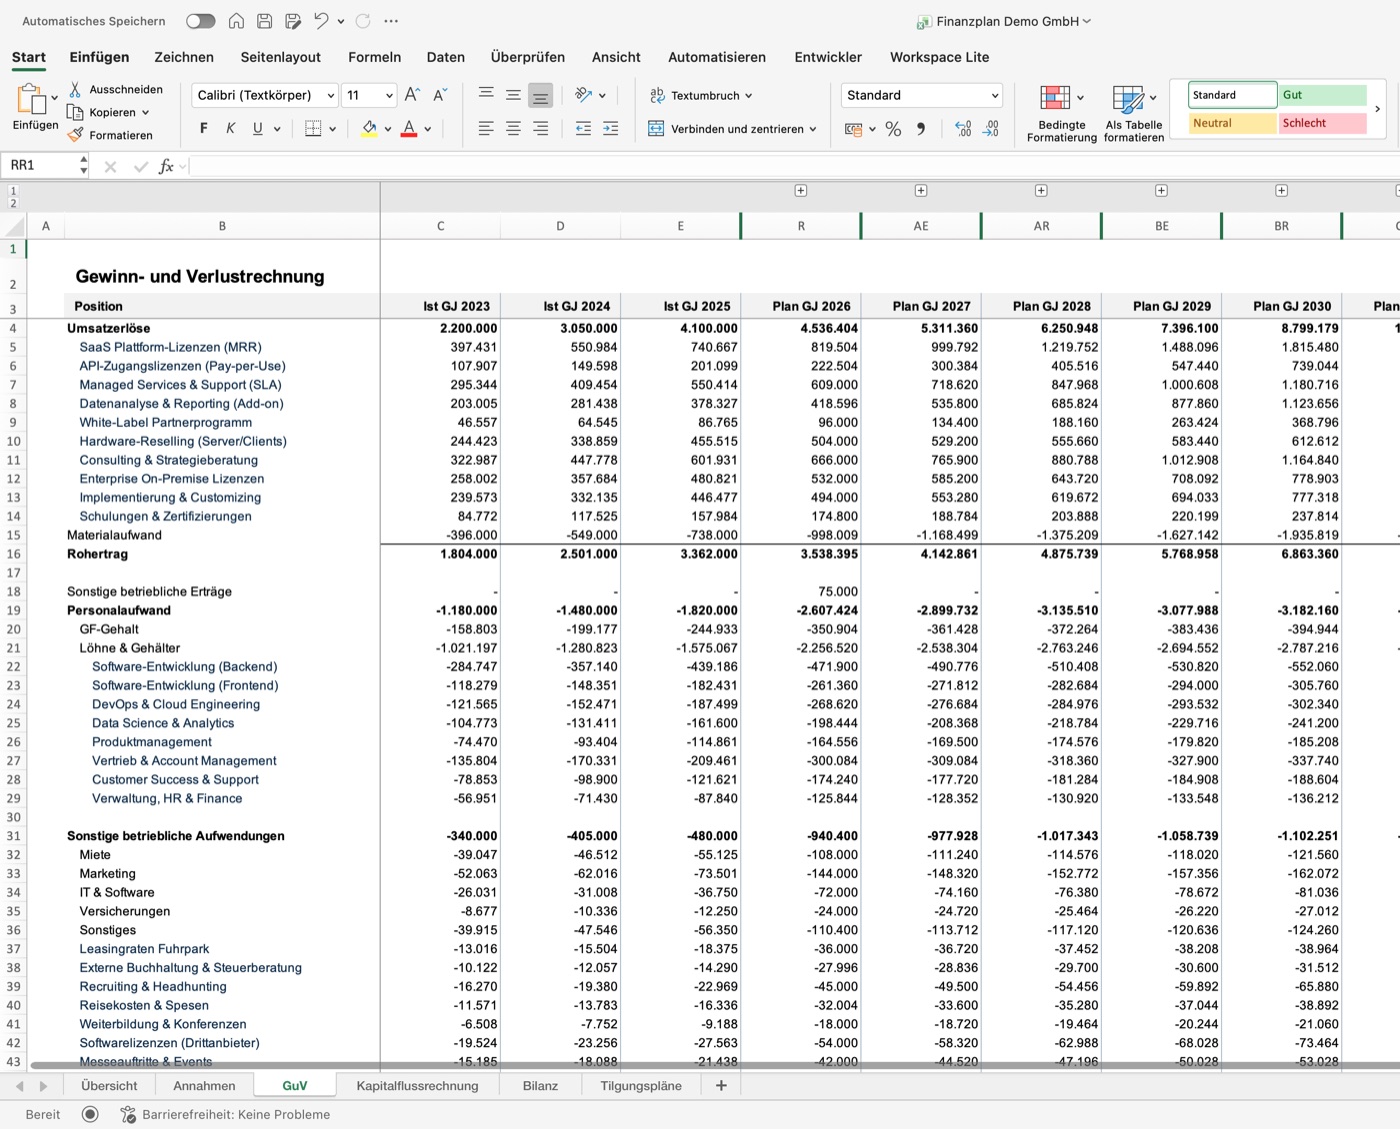Click the fx insert function icon
Screen dimensions: 1400x1129
tap(167, 166)
